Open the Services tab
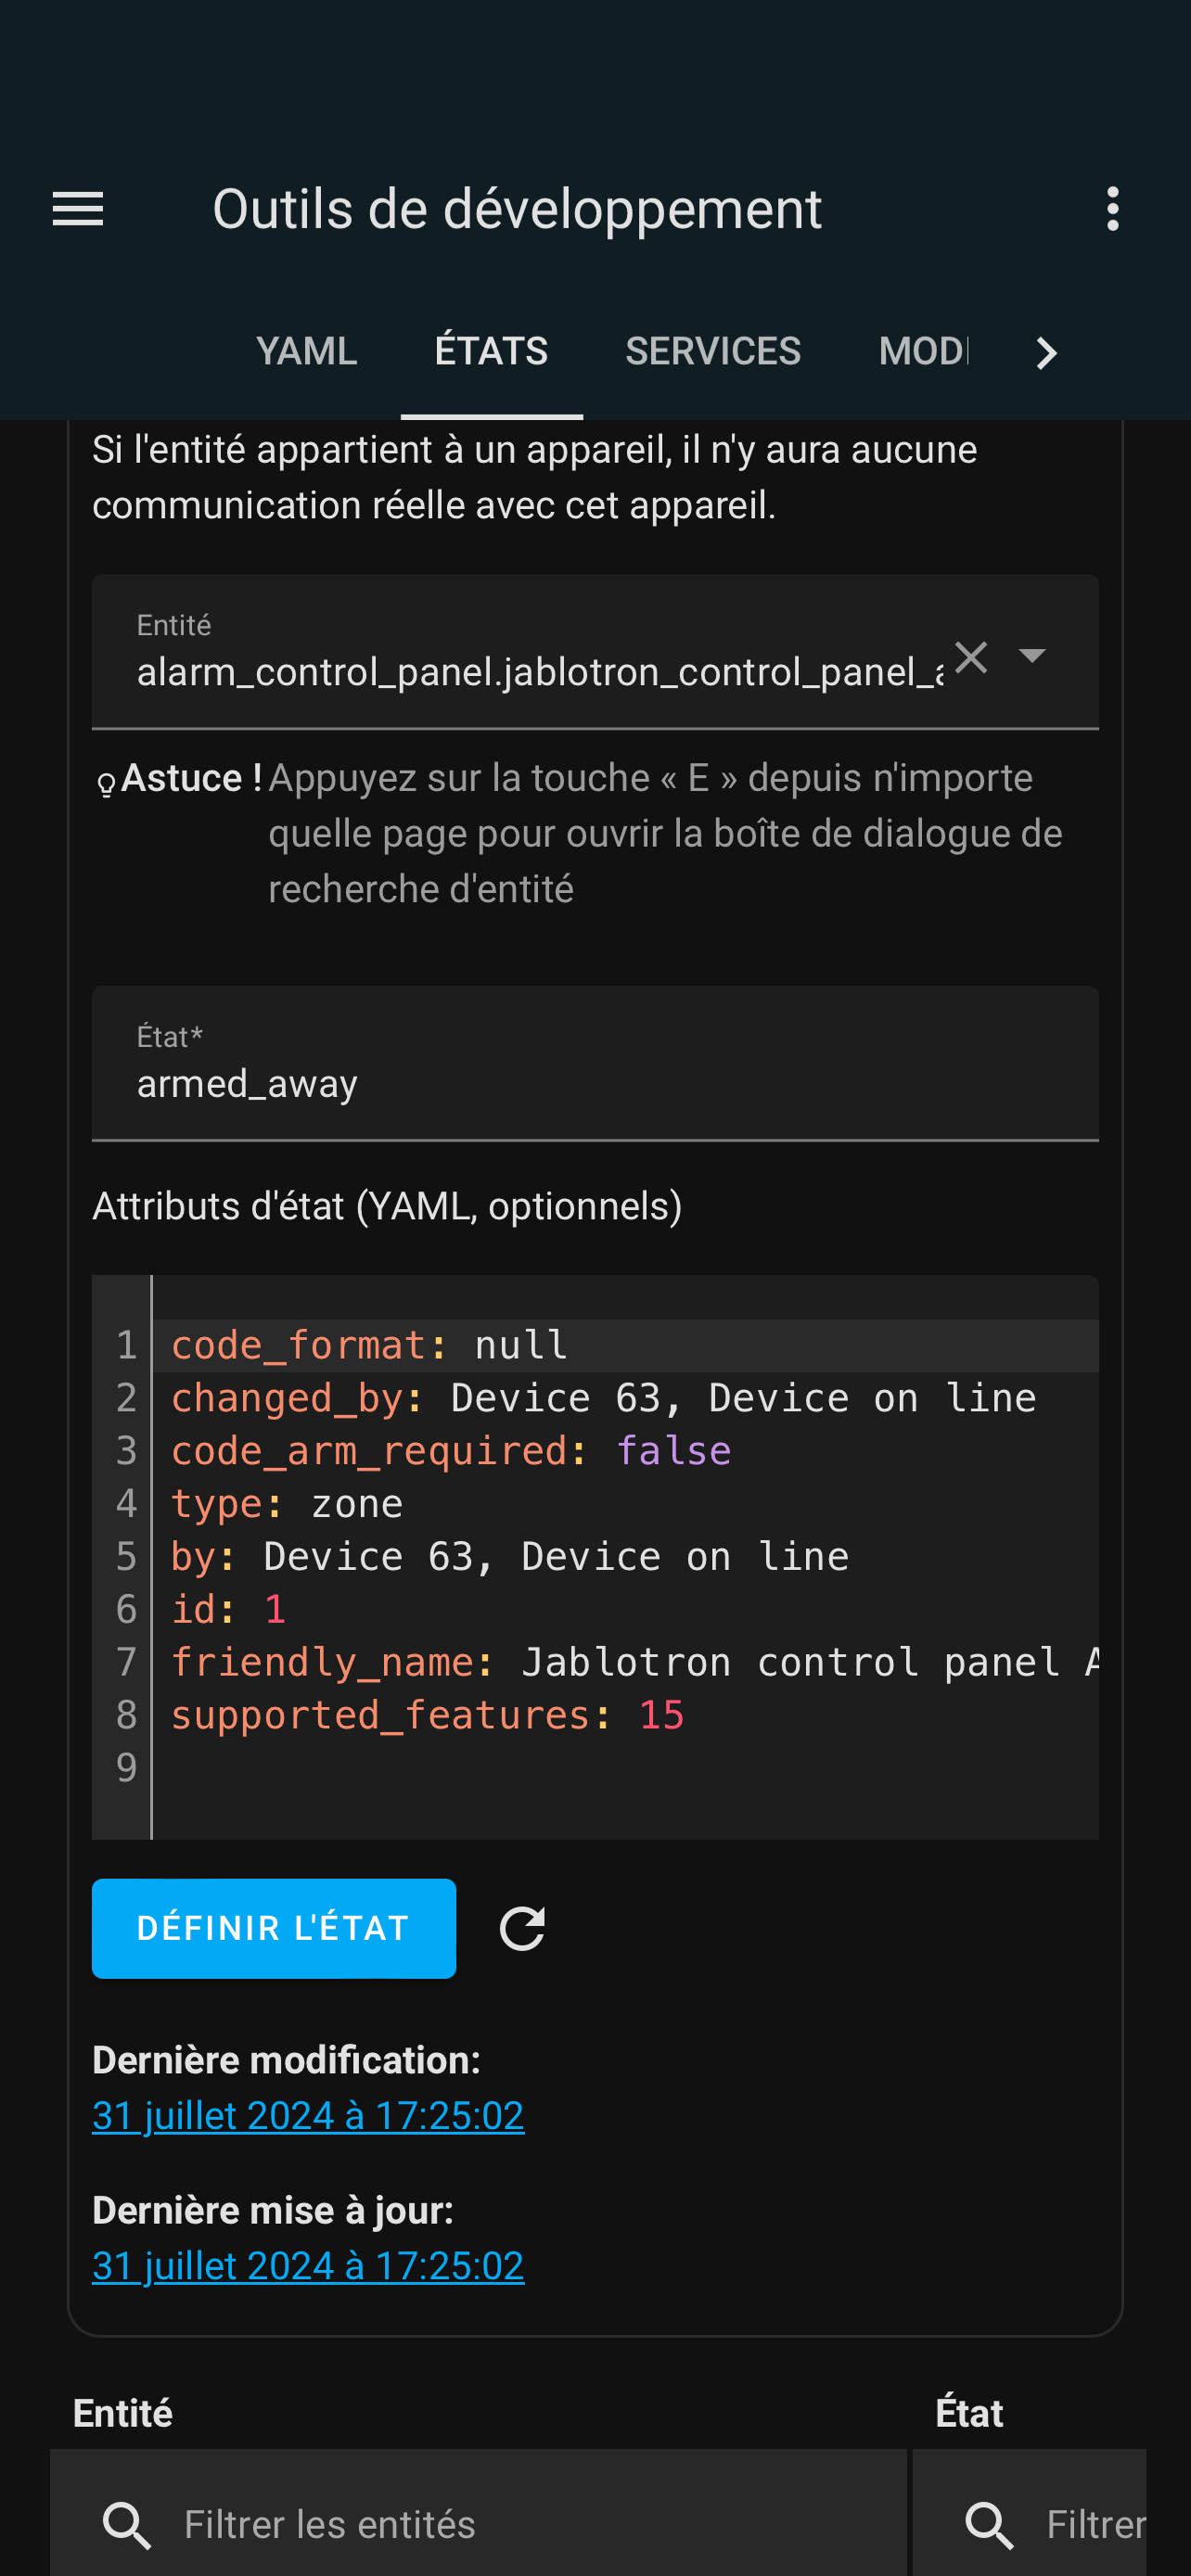This screenshot has width=1191, height=2576. (713, 351)
